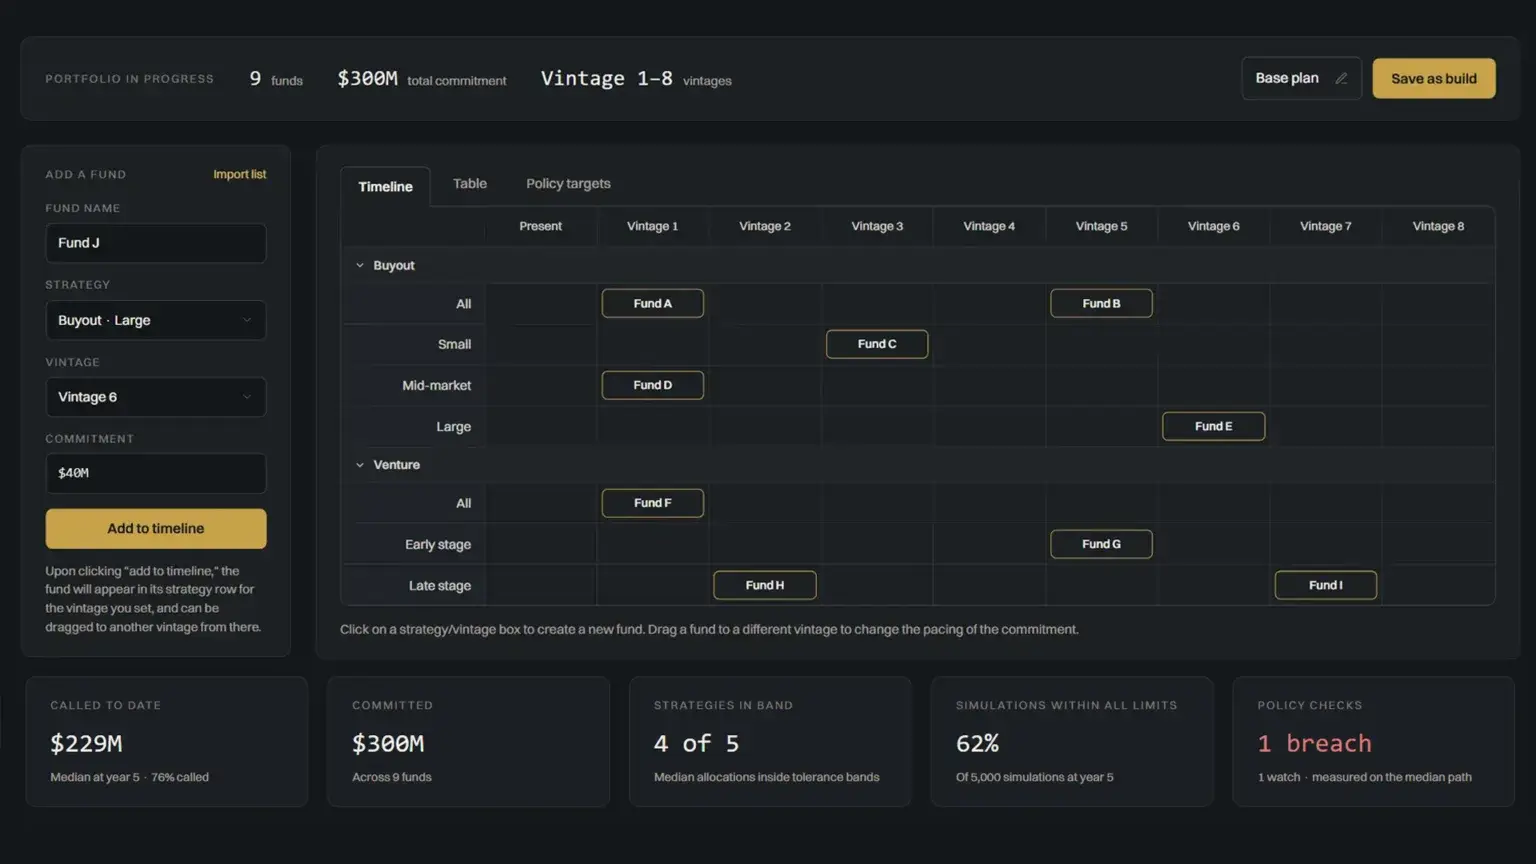Collapse the Buyout strategy group
Screen dimensions: 1536x864
click(360, 266)
